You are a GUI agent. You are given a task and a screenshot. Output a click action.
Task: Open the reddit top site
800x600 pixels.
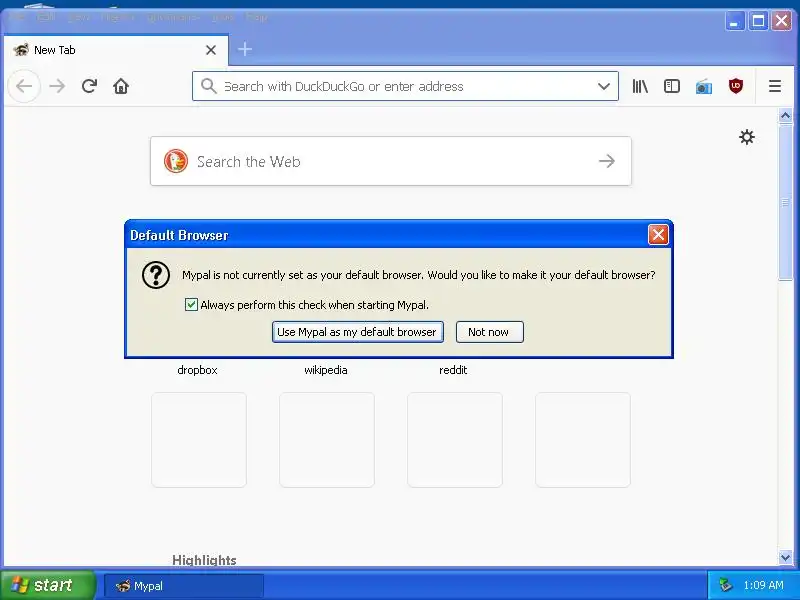tap(453, 370)
